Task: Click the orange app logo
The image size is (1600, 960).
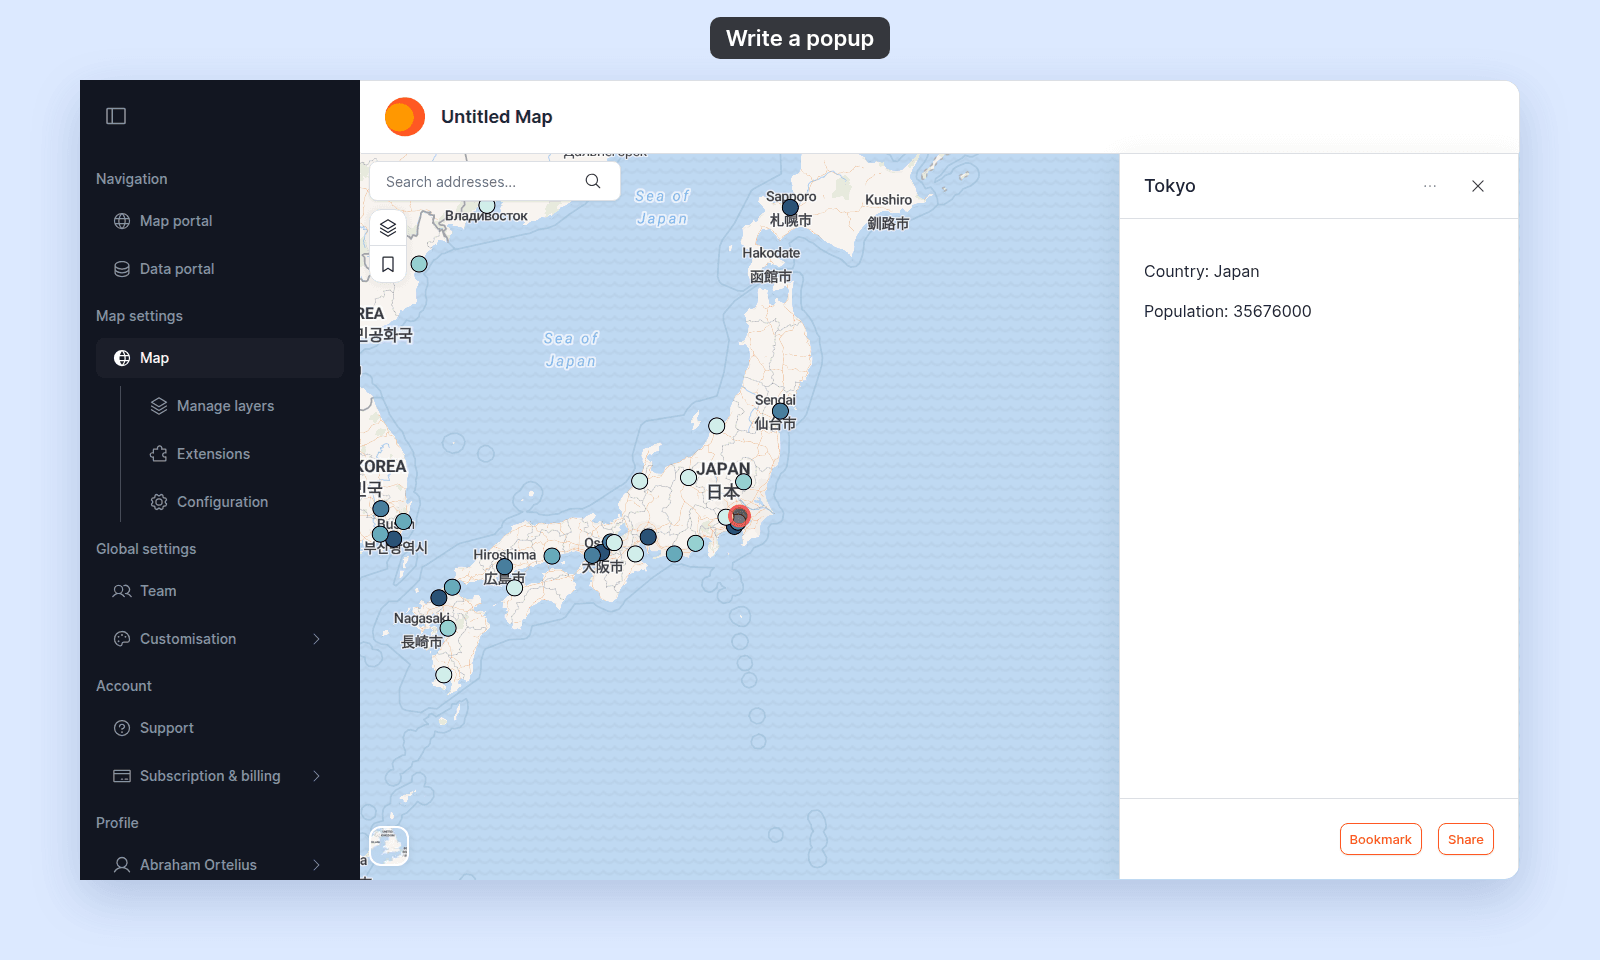Action: [405, 117]
